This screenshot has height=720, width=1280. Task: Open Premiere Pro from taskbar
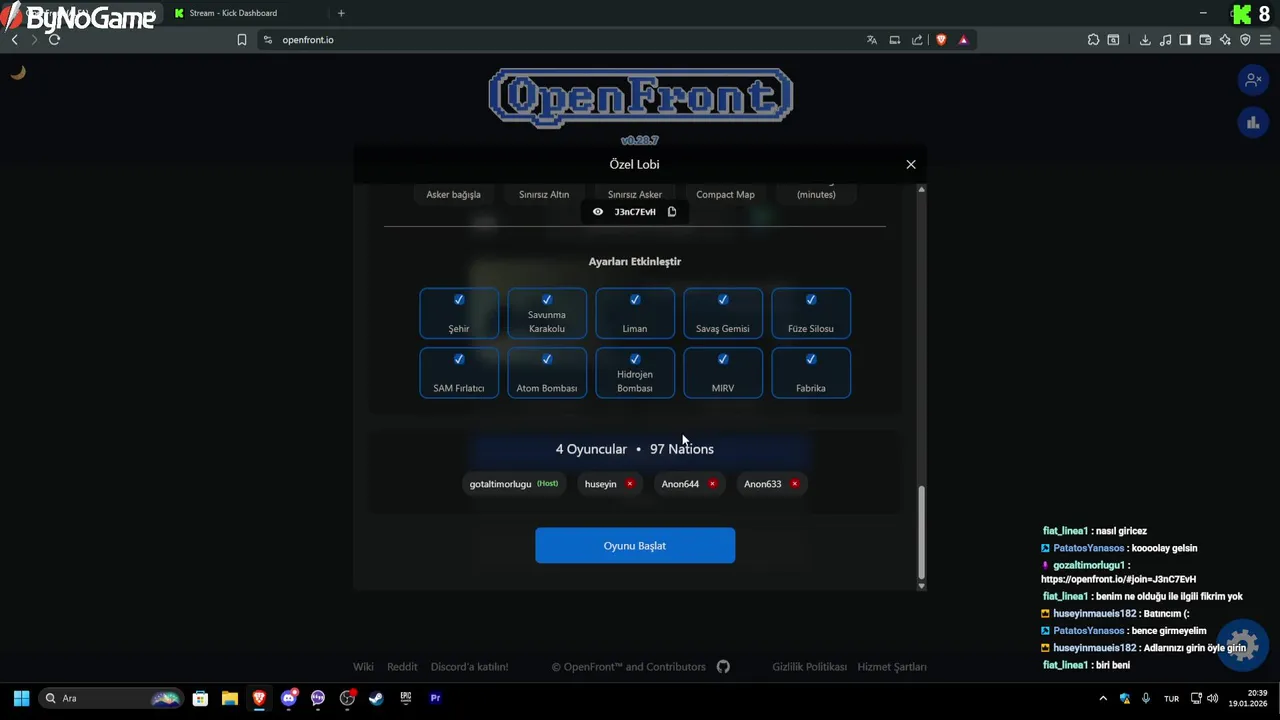pyautogui.click(x=435, y=698)
